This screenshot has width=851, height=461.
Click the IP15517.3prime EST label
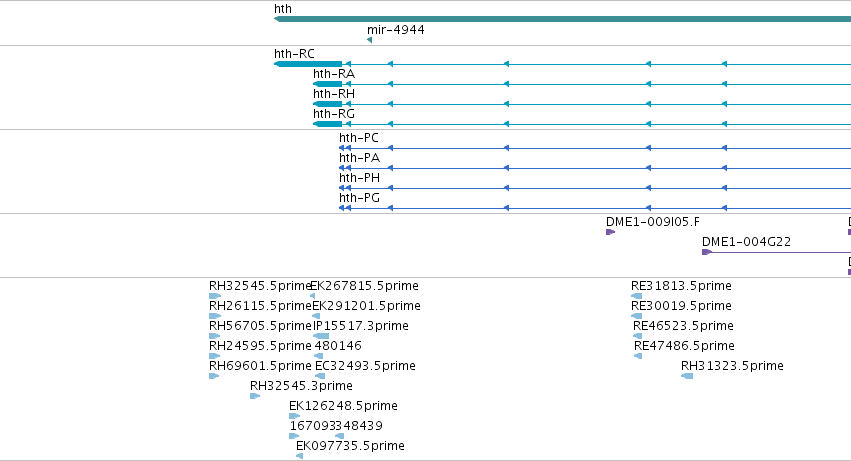pos(361,326)
